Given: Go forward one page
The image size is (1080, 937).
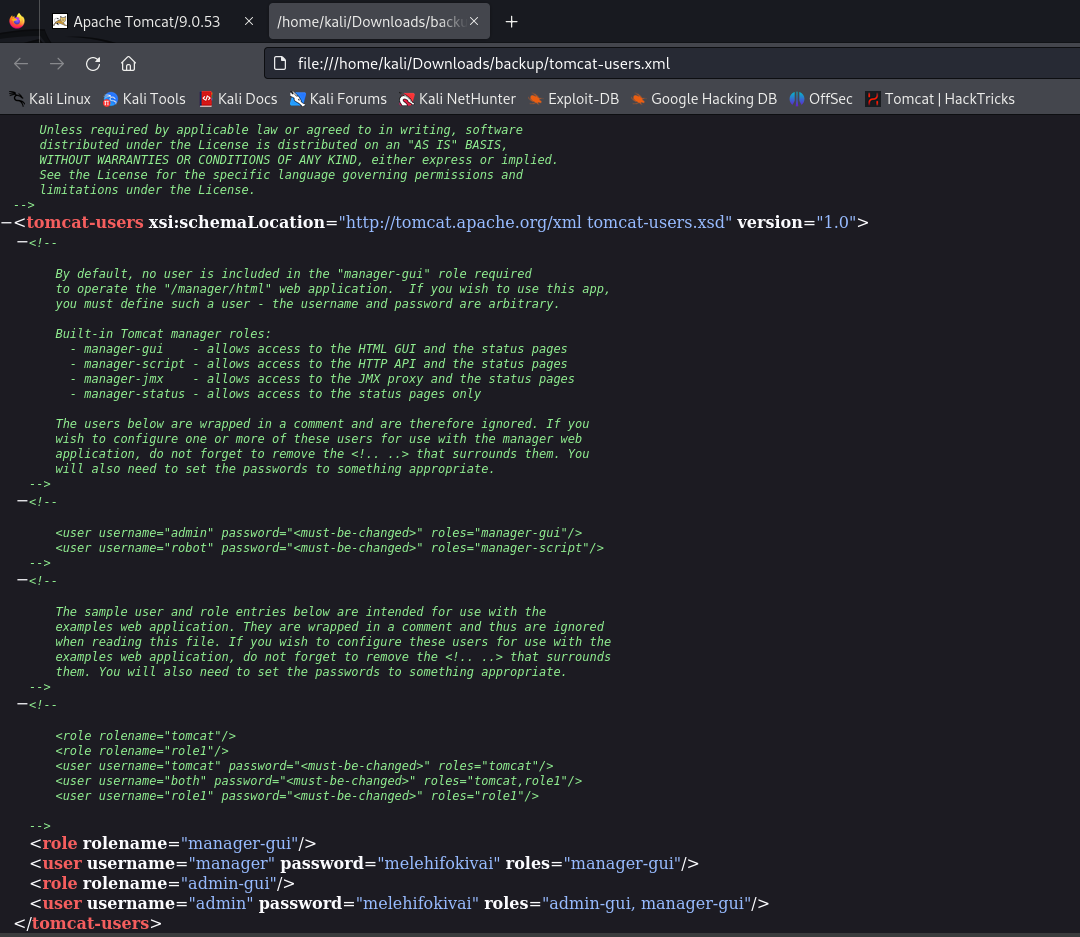Looking at the screenshot, I should click(x=57, y=63).
